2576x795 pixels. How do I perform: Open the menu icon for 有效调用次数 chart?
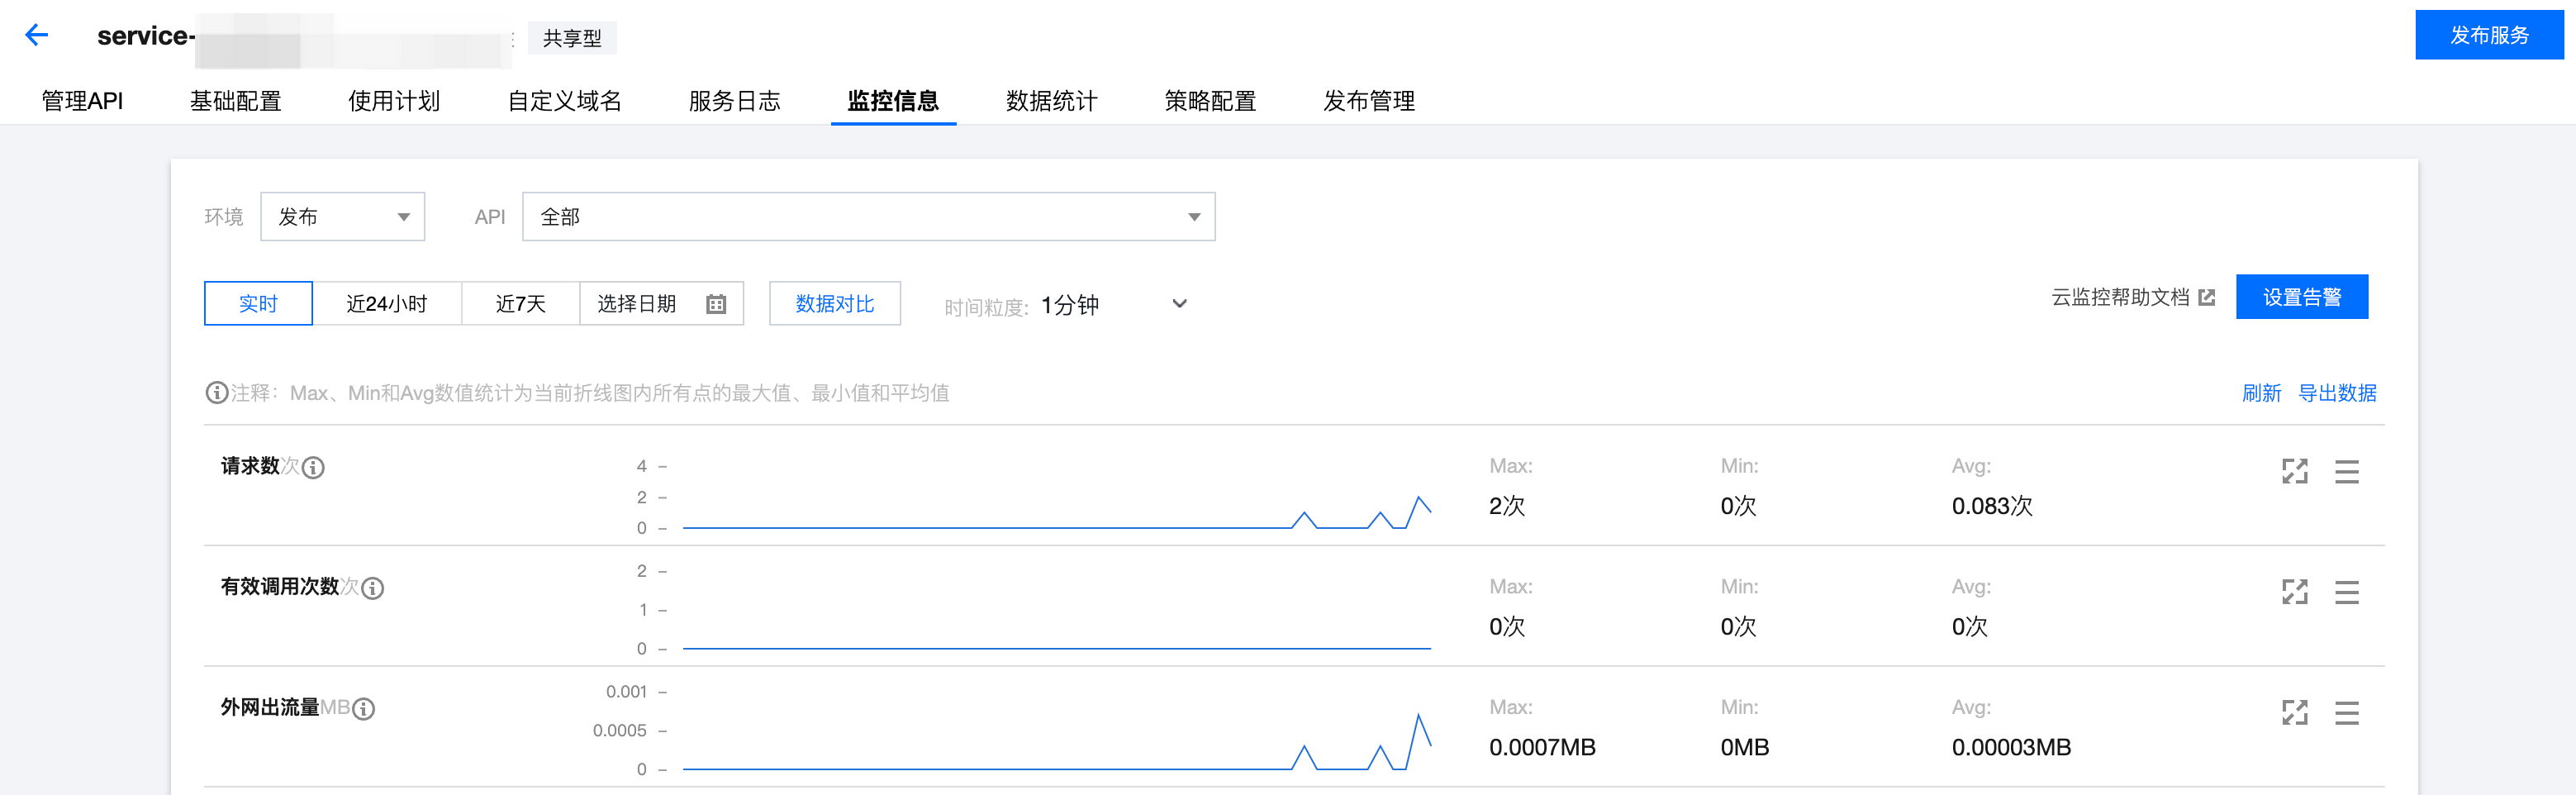point(2347,592)
